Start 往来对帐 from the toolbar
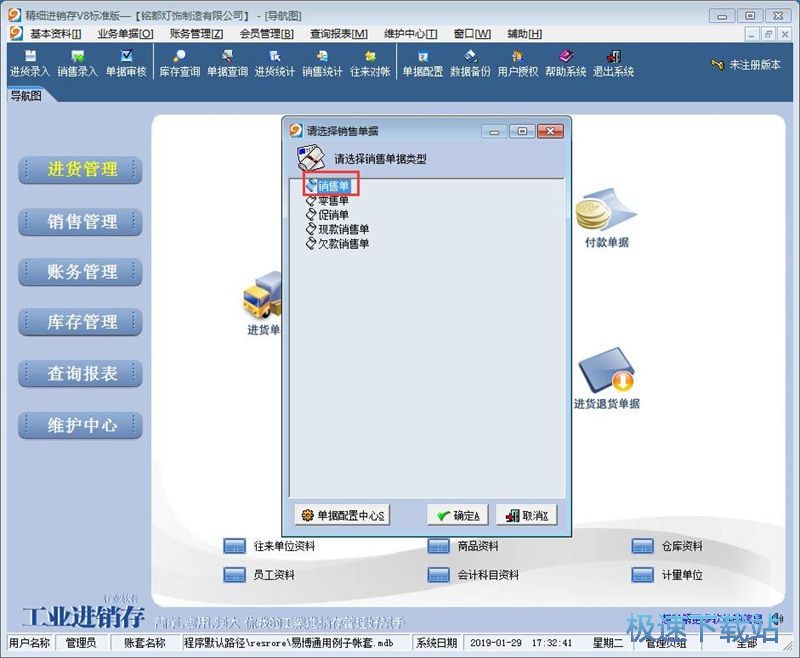Screen dimensions: 800x658 tap(371, 65)
